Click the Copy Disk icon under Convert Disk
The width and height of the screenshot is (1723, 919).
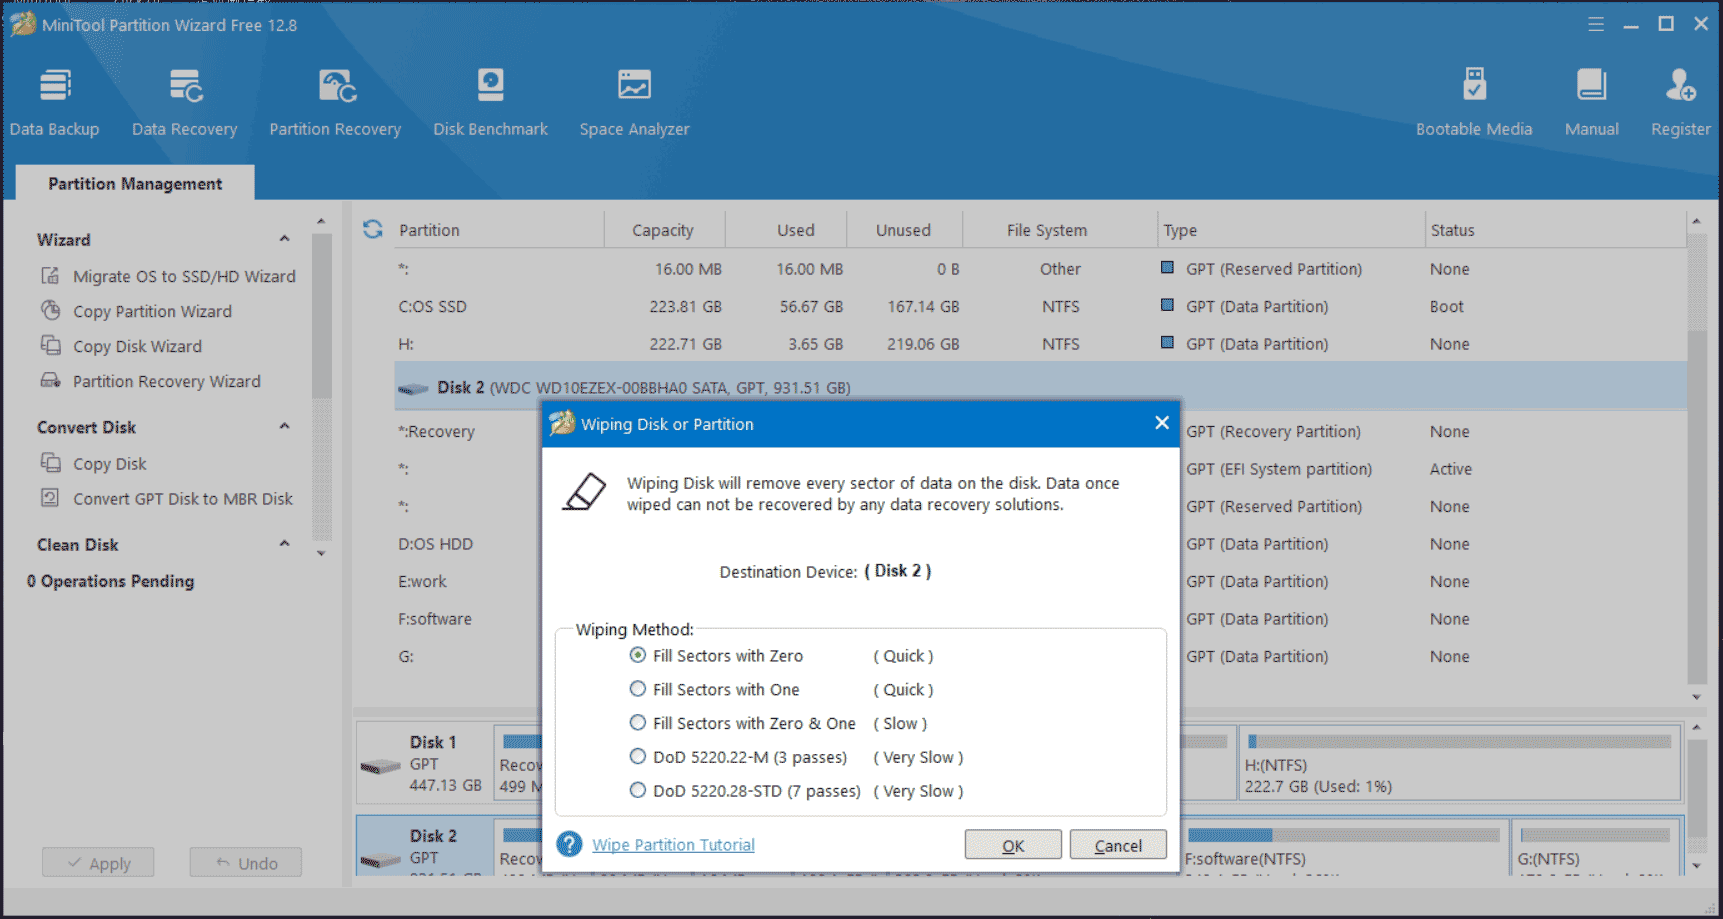pos(50,462)
